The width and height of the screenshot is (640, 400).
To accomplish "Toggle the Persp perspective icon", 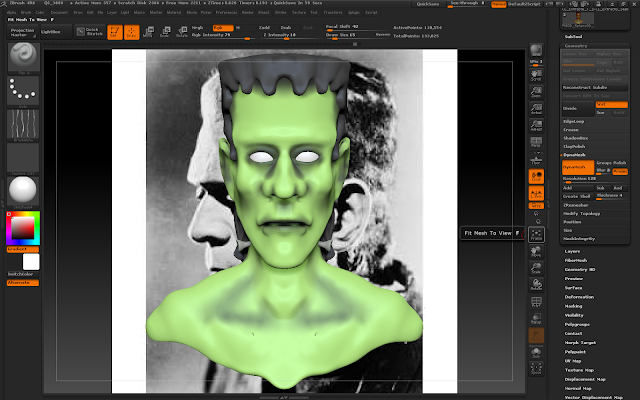I will (536, 142).
